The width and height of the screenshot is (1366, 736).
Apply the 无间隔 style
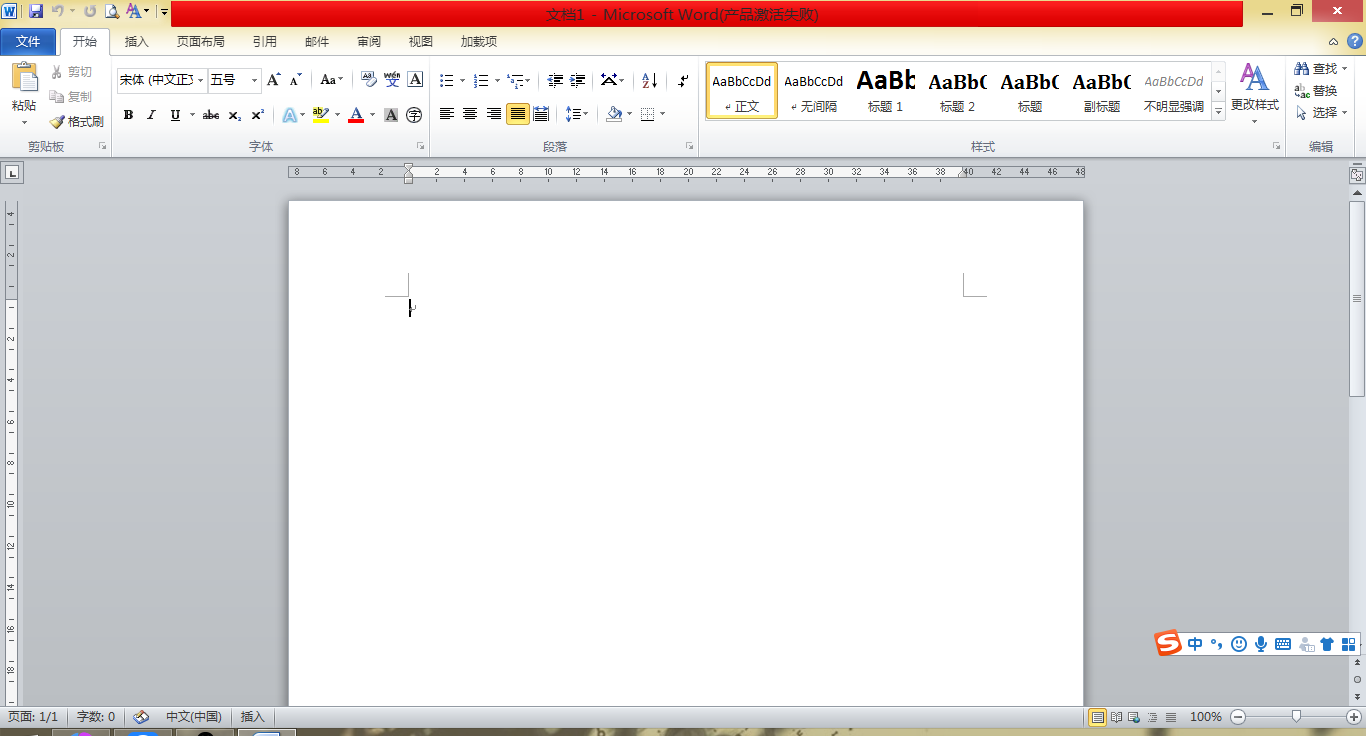[814, 91]
